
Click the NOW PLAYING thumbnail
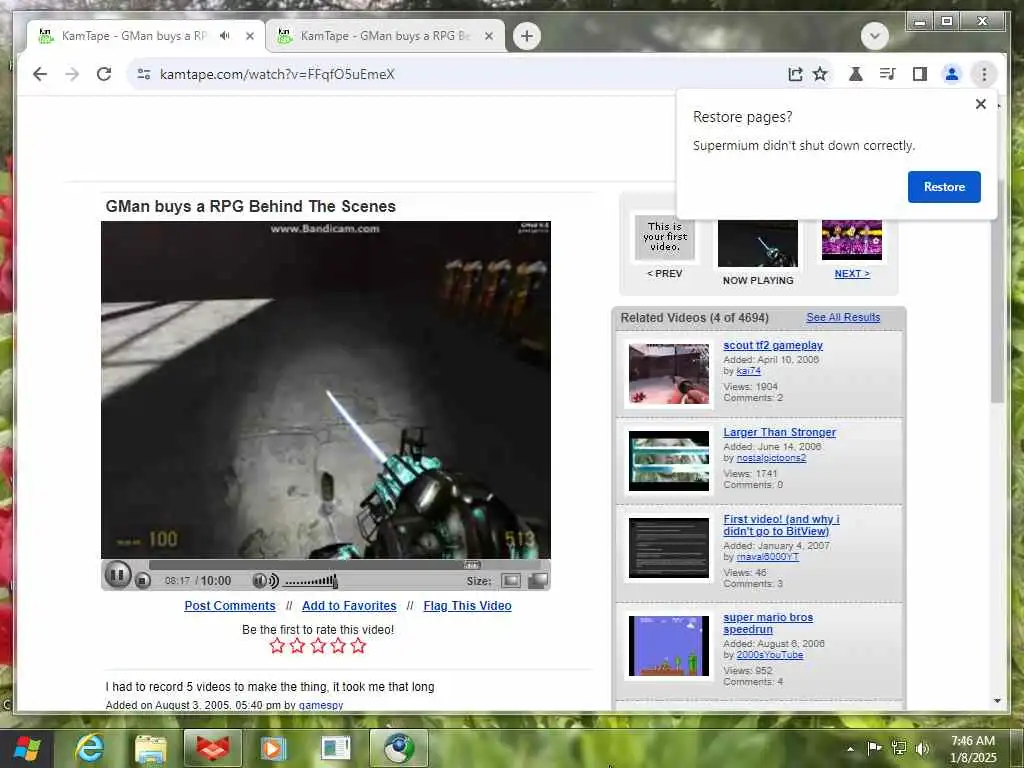pyautogui.click(x=758, y=243)
